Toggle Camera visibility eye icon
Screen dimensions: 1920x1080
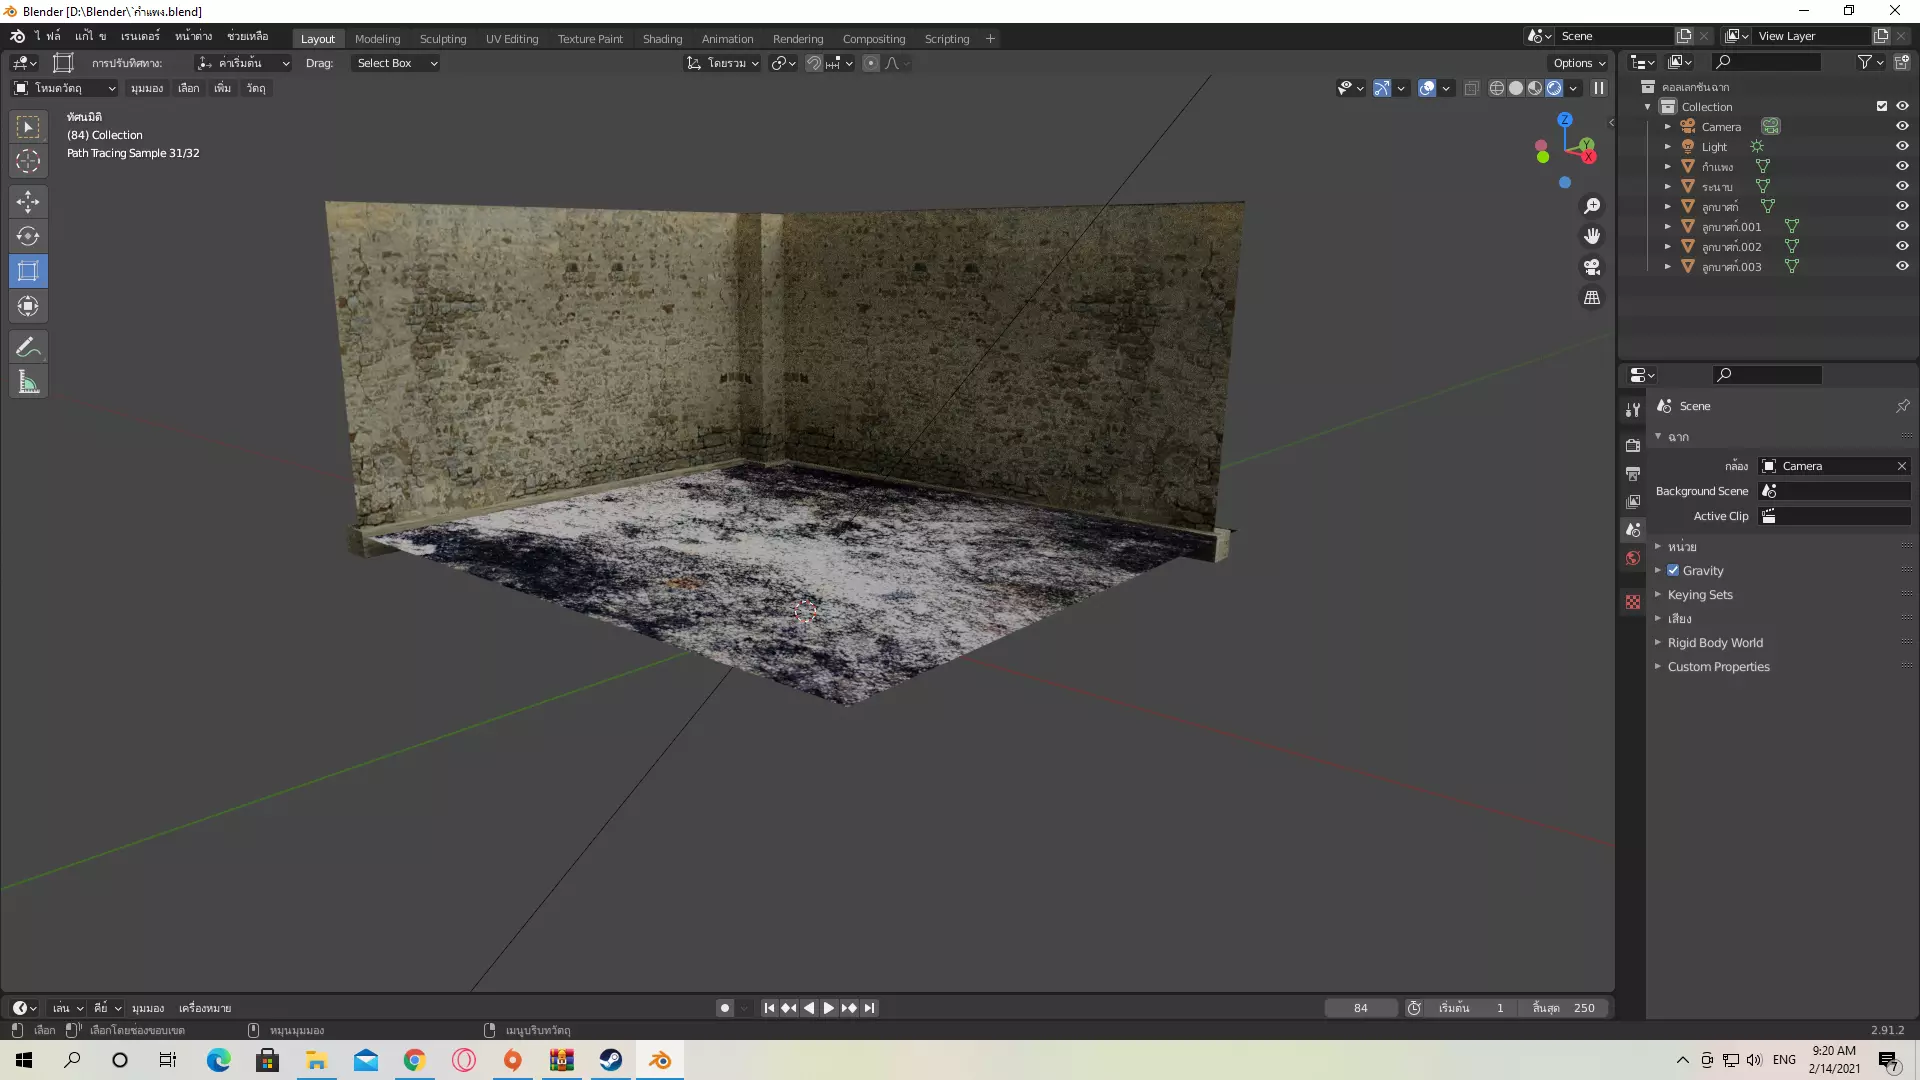point(1902,126)
